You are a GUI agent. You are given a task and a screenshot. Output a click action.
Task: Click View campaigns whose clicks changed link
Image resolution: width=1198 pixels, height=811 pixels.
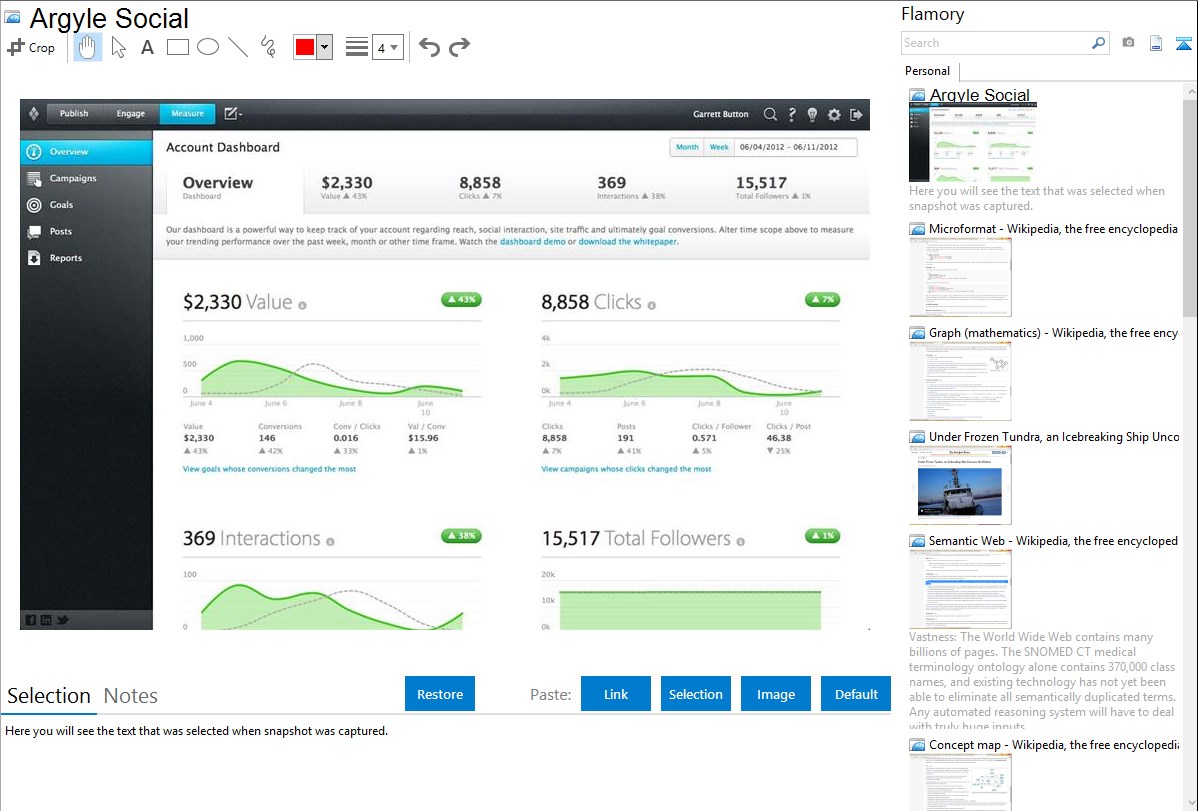(626, 469)
